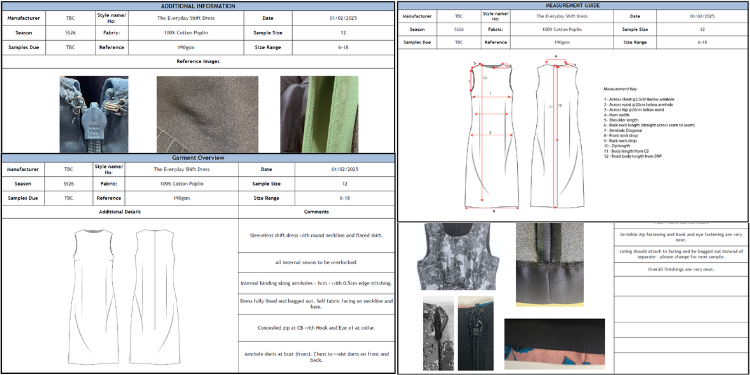The width and height of the screenshot is (750, 375).
Task: Click Reference value 190gsm in Additional Information table
Action: (x=186, y=47)
